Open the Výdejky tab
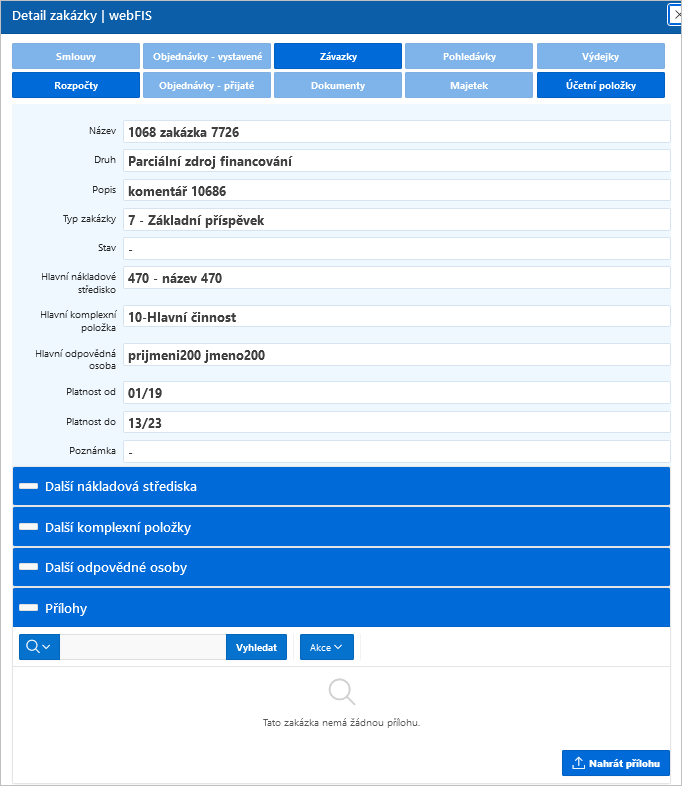 point(601,56)
